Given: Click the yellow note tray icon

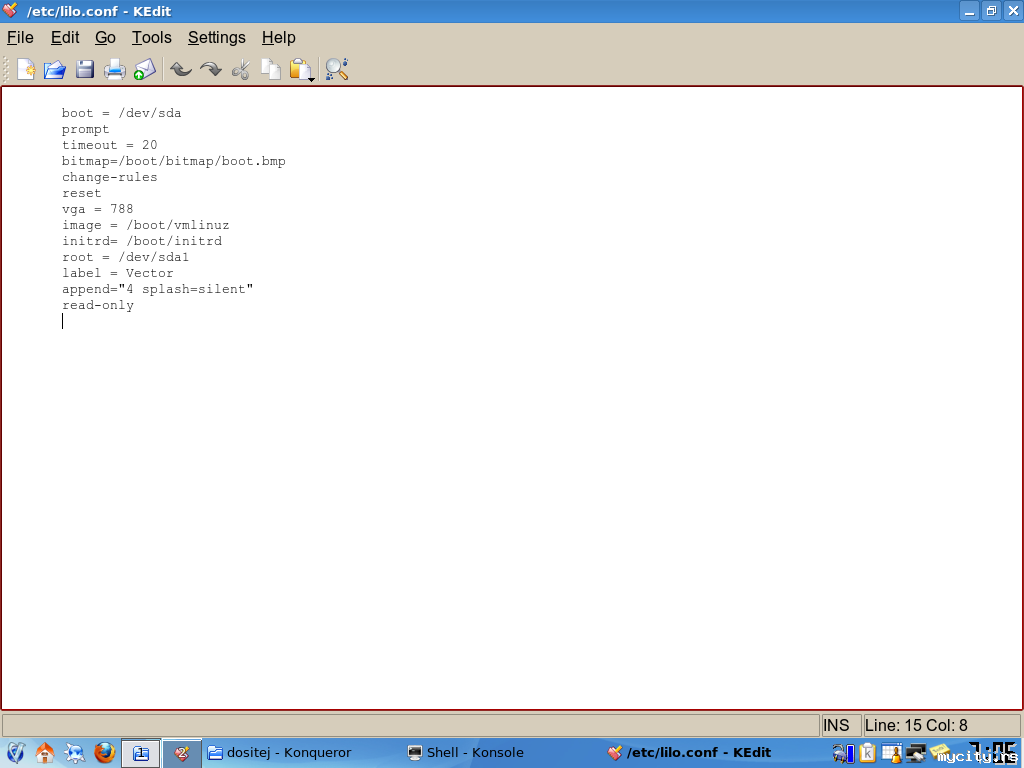Looking at the screenshot, I should pyautogui.click(x=939, y=751).
